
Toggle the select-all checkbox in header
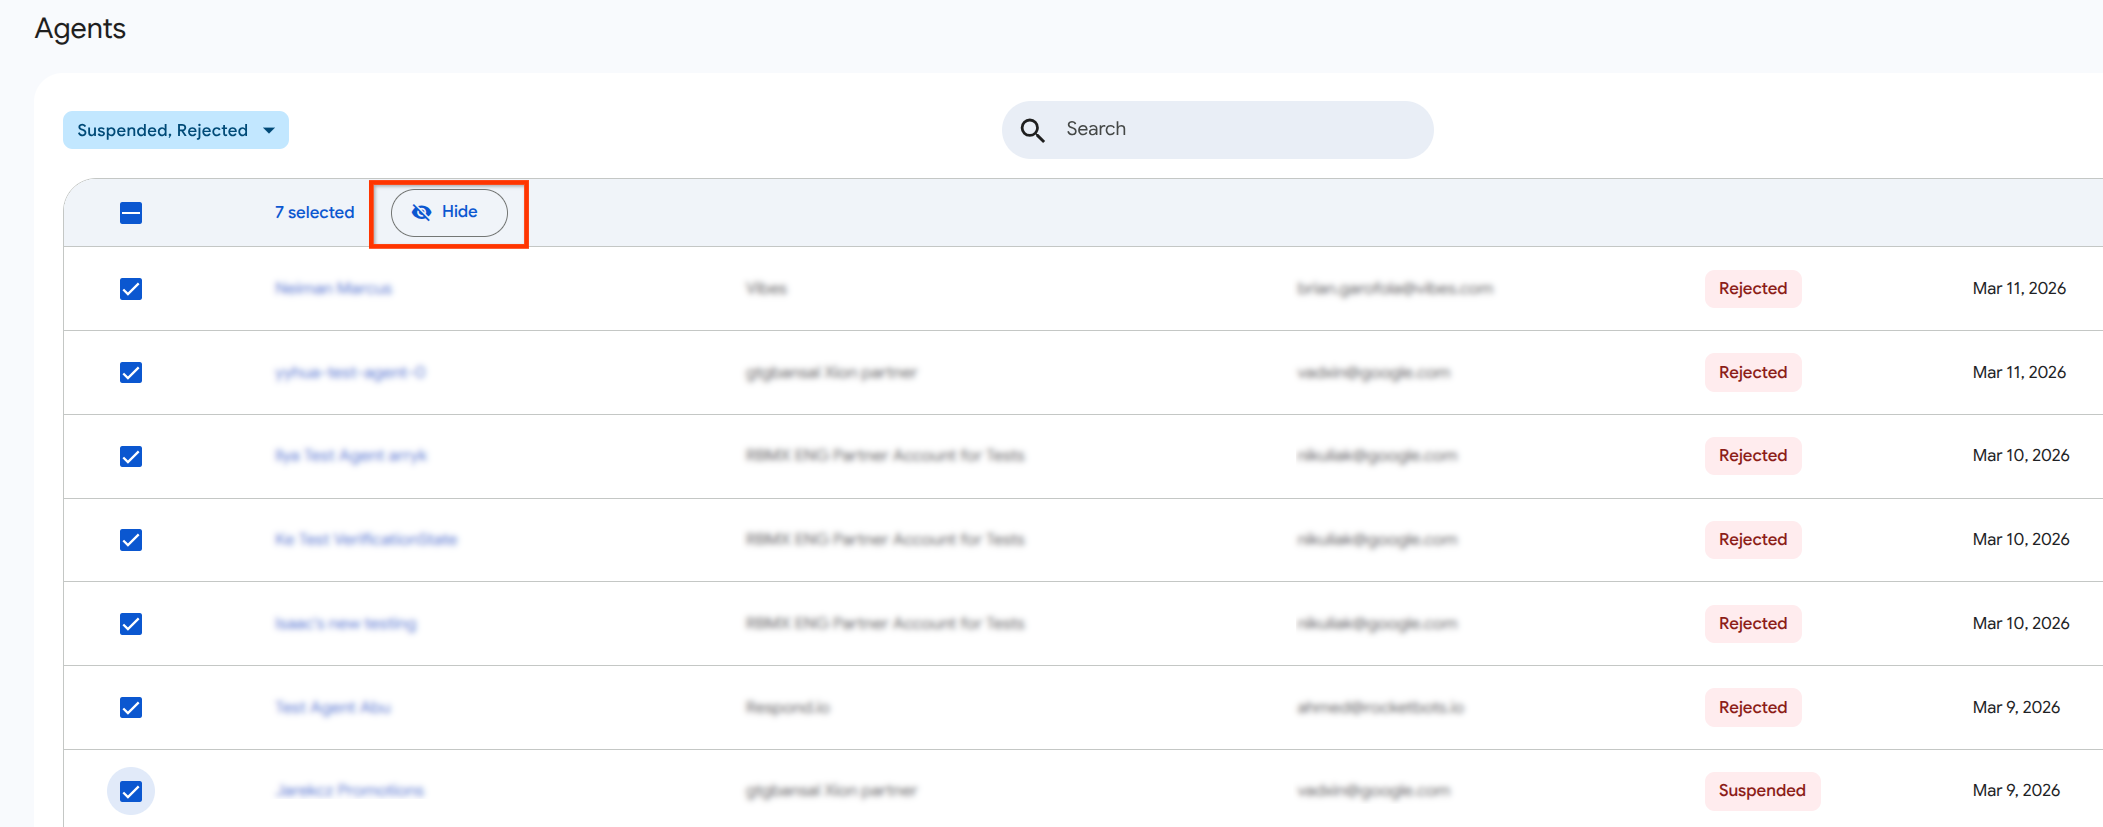tap(131, 213)
